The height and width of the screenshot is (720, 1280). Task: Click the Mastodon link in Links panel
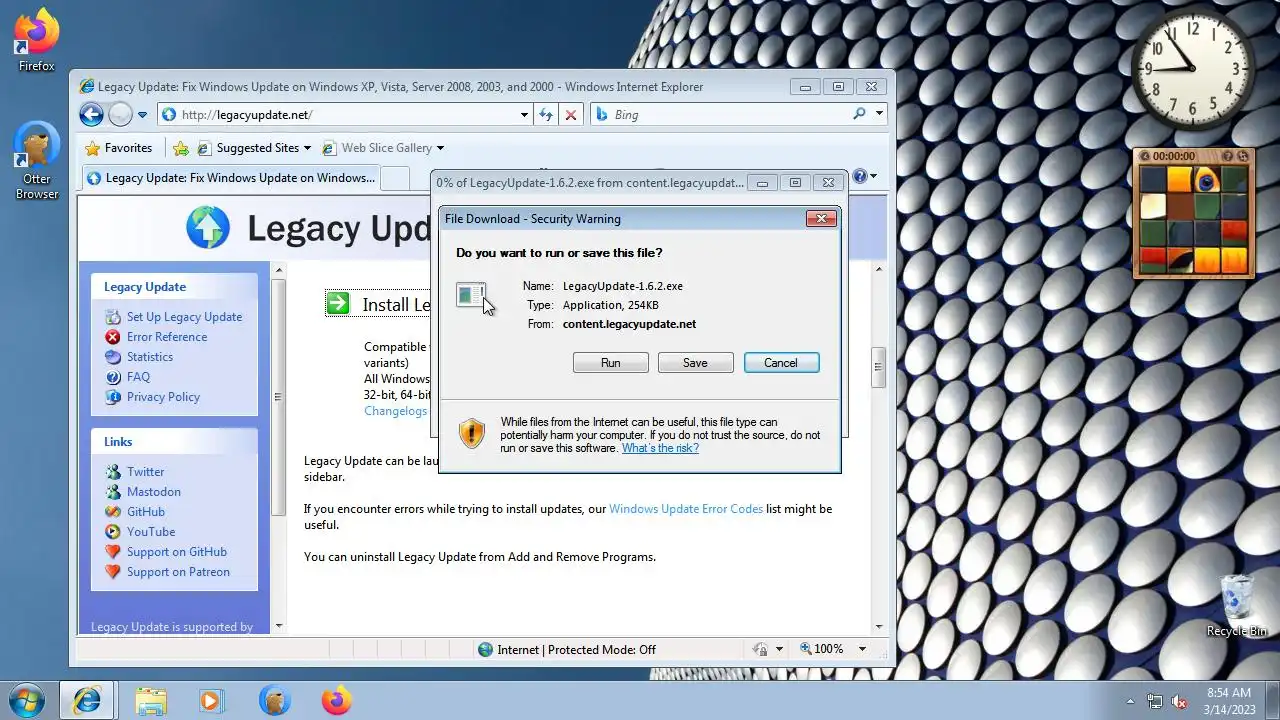pos(154,492)
